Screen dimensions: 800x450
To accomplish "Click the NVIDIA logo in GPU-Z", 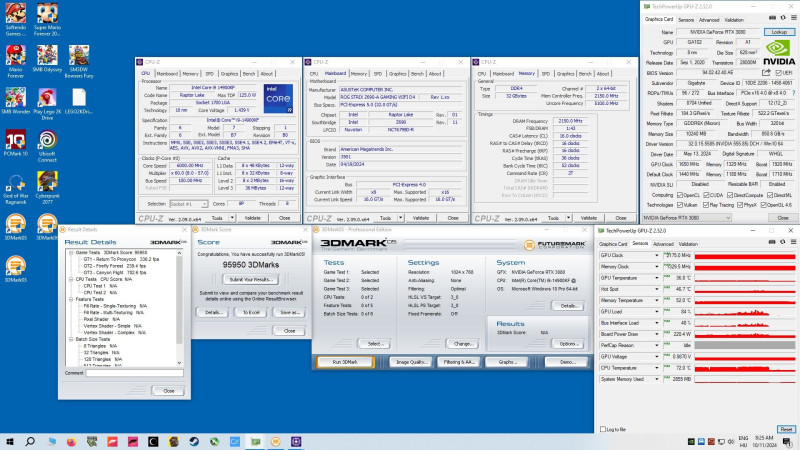I will 779,52.
